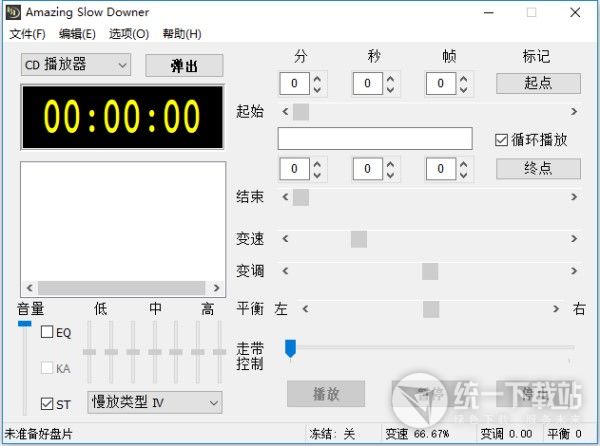Screen dimensions: 600x446
Task: Increase end frames stepper up arrow
Action: click(463, 164)
